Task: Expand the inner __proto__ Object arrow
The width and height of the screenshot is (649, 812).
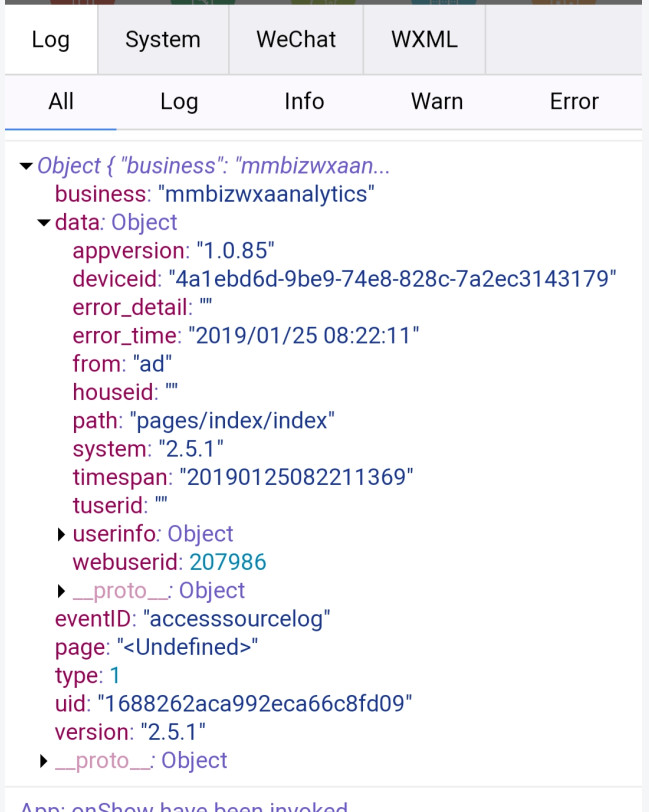Action: [x=61, y=591]
